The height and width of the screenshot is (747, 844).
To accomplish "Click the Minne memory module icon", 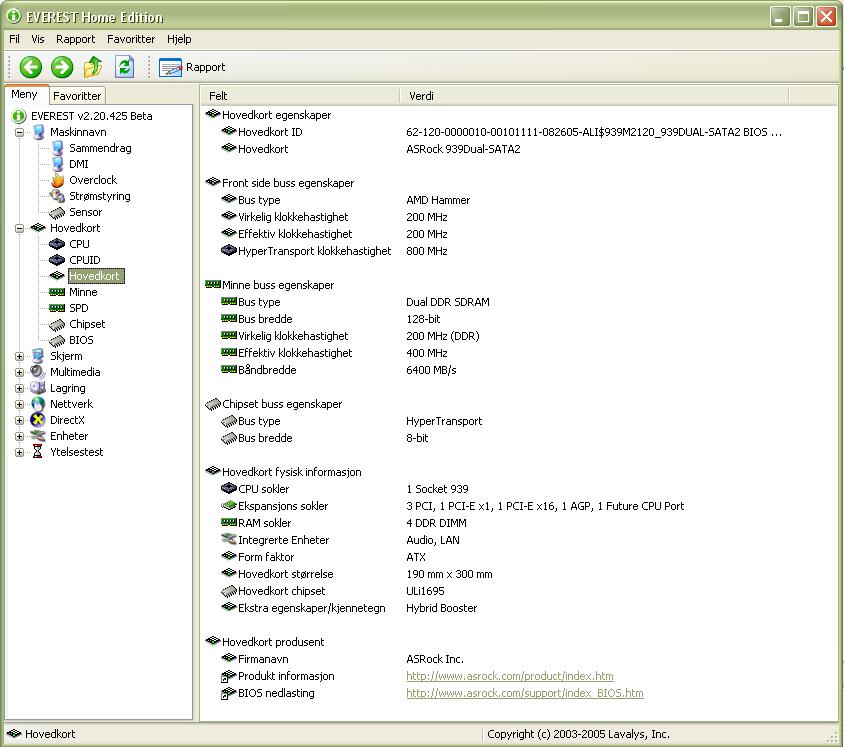I will click(57, 292).
